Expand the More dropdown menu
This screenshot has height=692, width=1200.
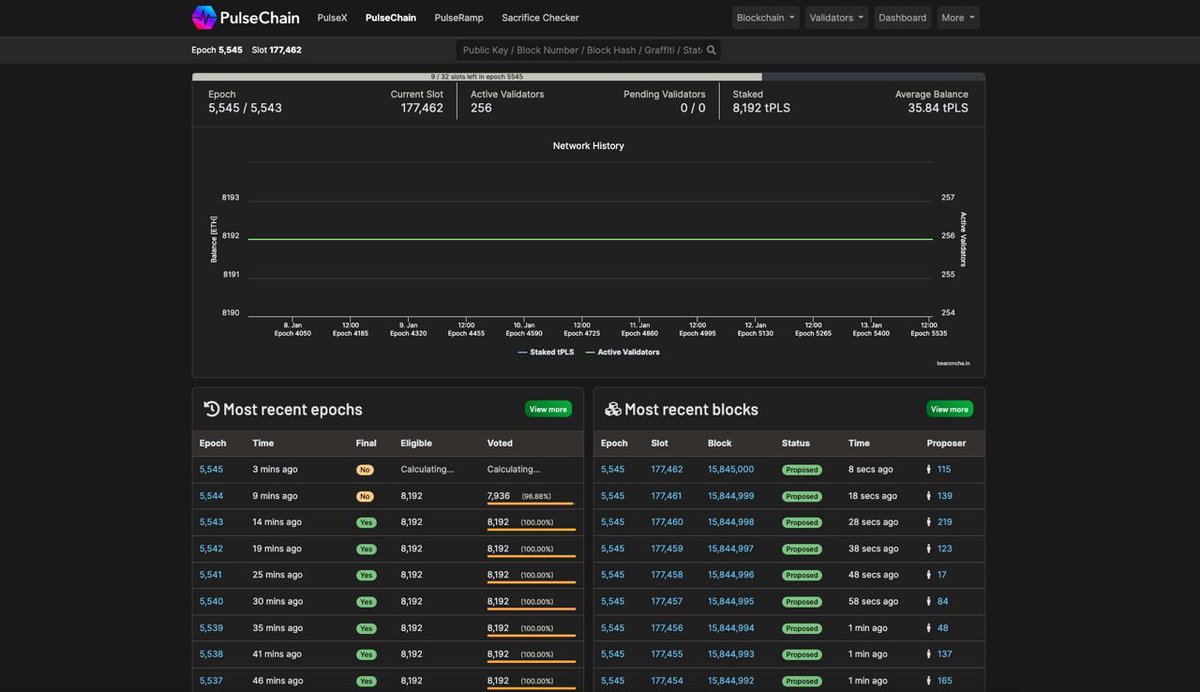tap(957, 18)
